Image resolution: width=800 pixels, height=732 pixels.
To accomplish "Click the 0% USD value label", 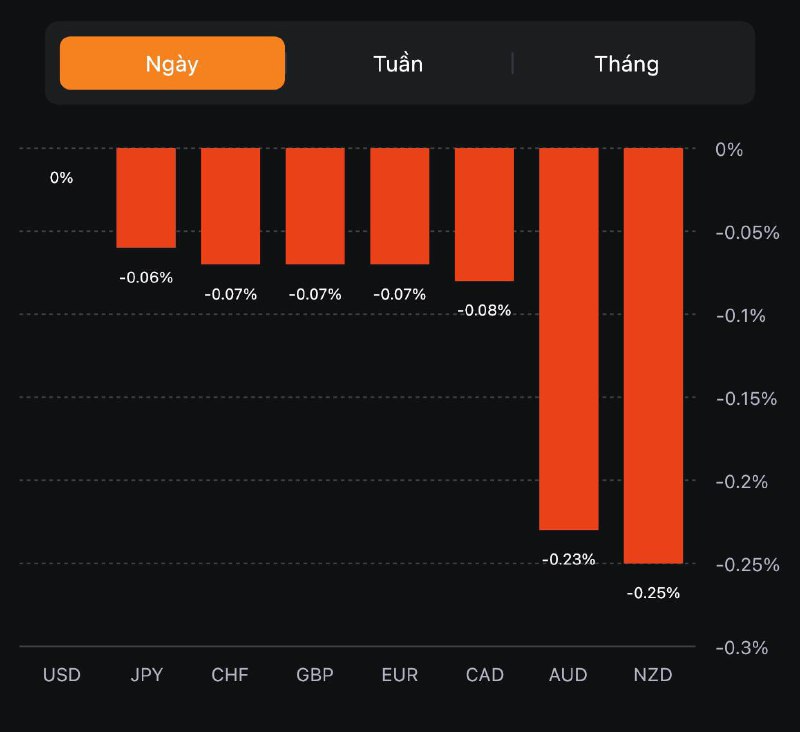I will [61, 178].
